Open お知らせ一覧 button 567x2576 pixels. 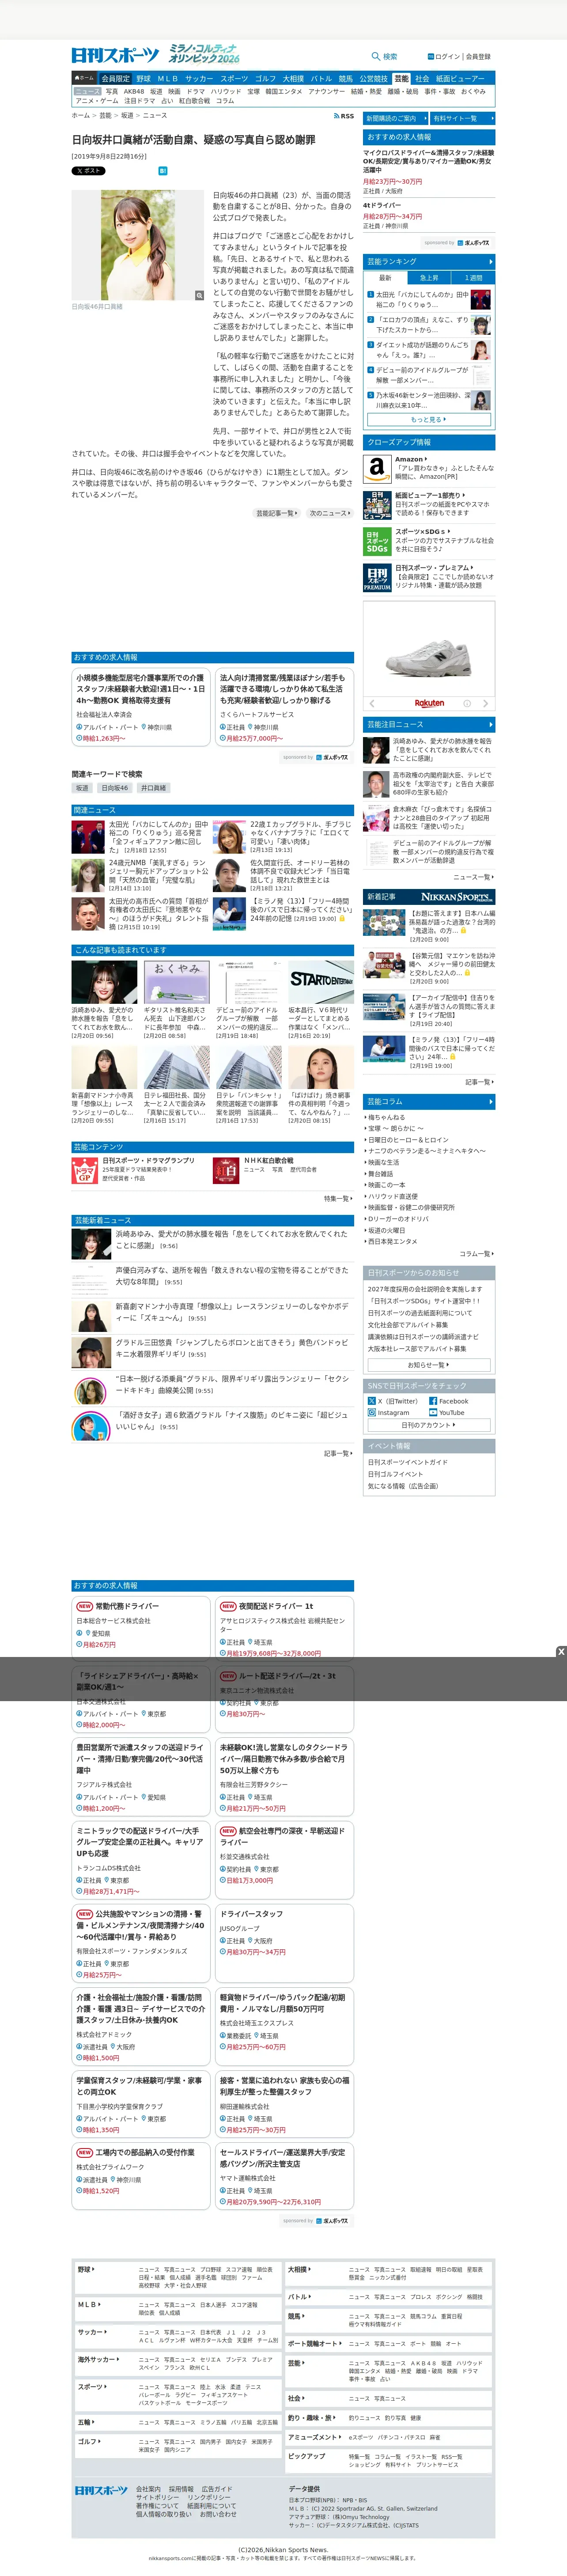[429, 1364]
